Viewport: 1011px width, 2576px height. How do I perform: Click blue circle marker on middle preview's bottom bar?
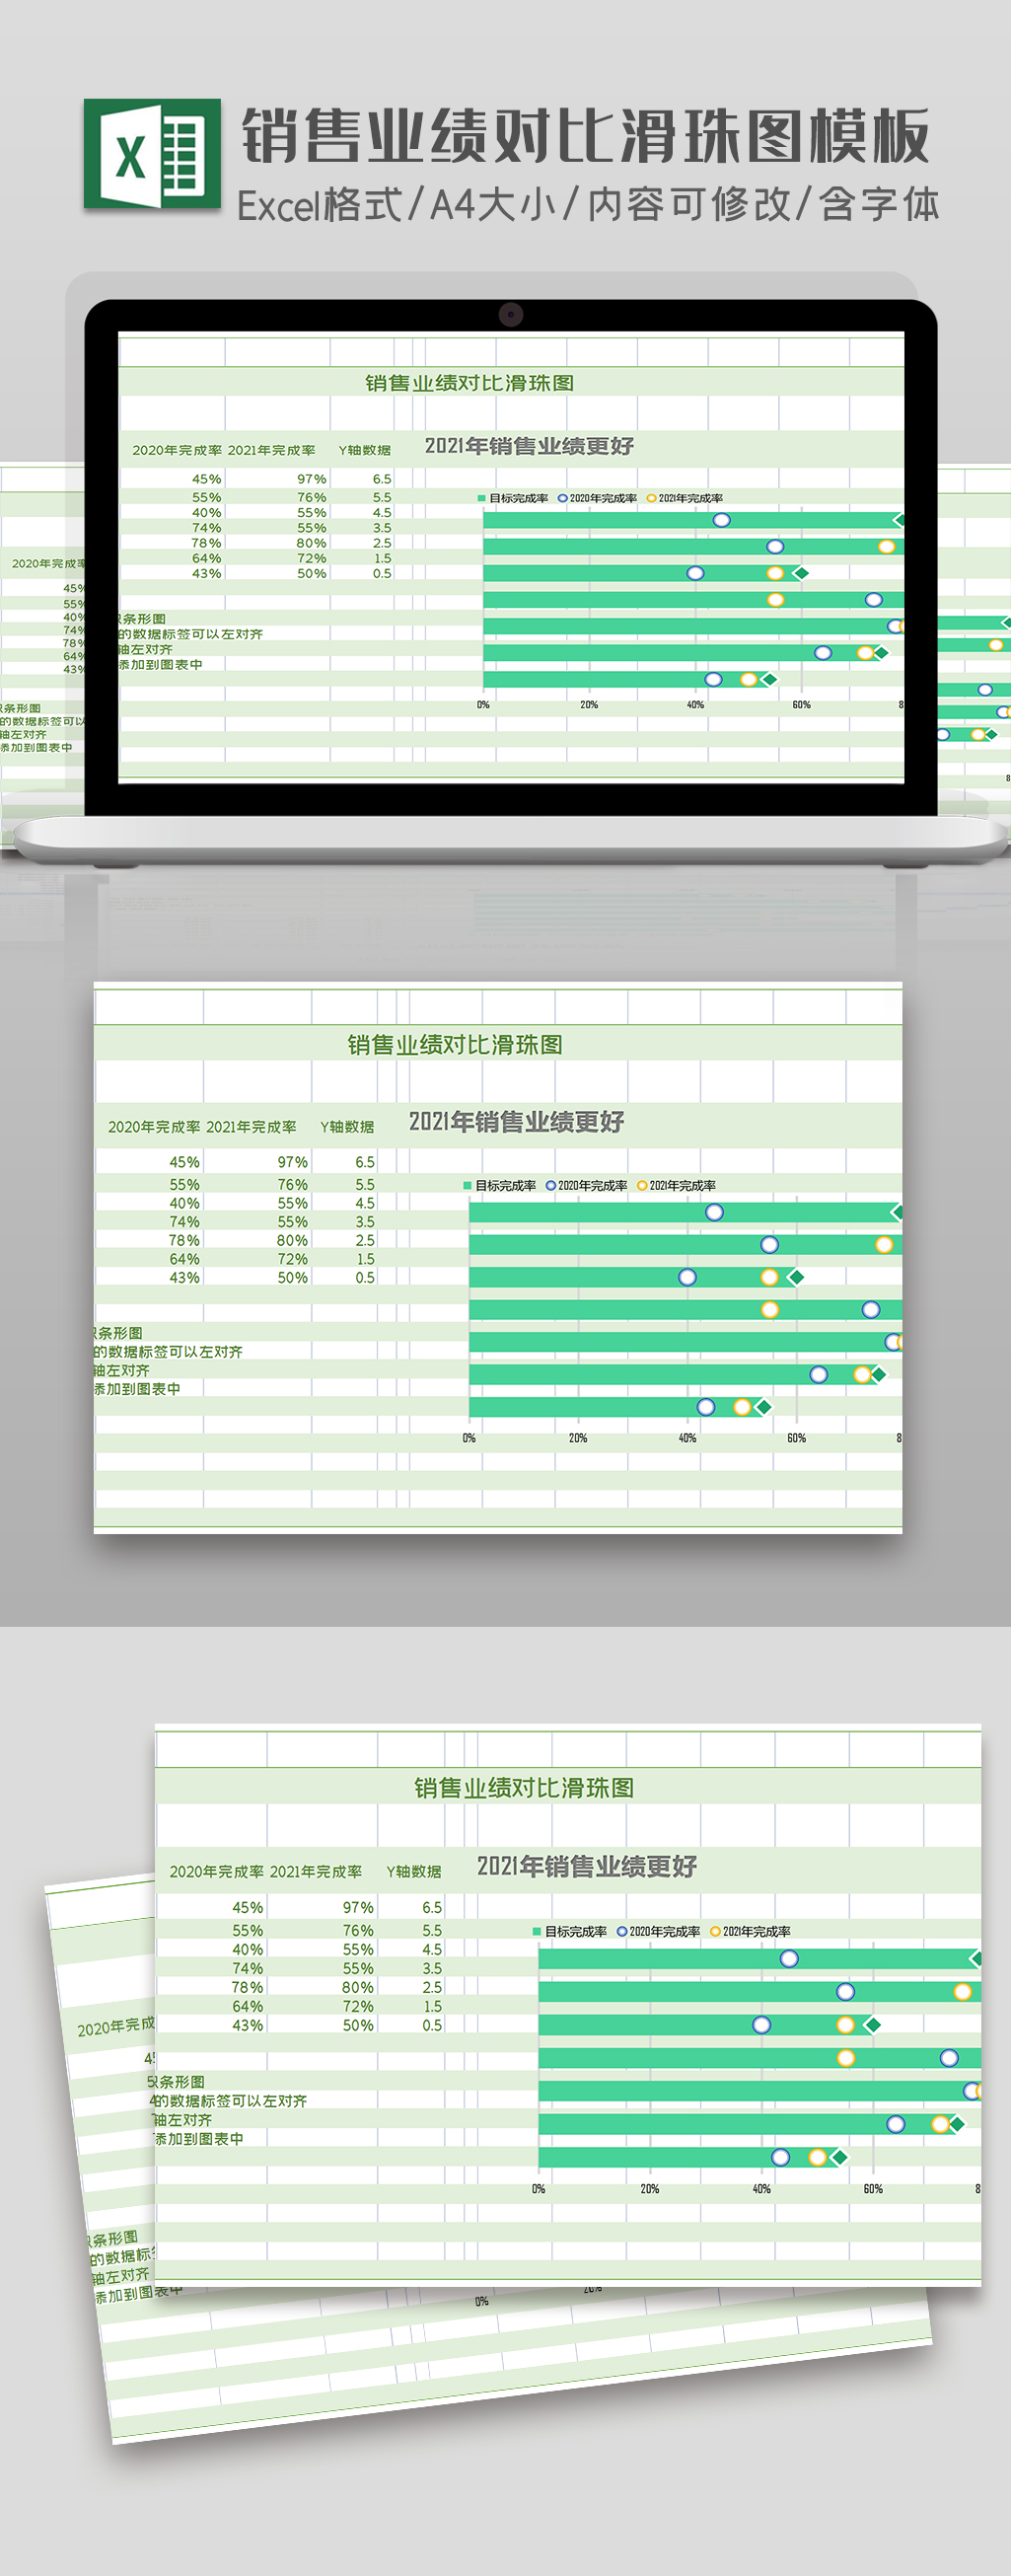[x=706, y=1407]
